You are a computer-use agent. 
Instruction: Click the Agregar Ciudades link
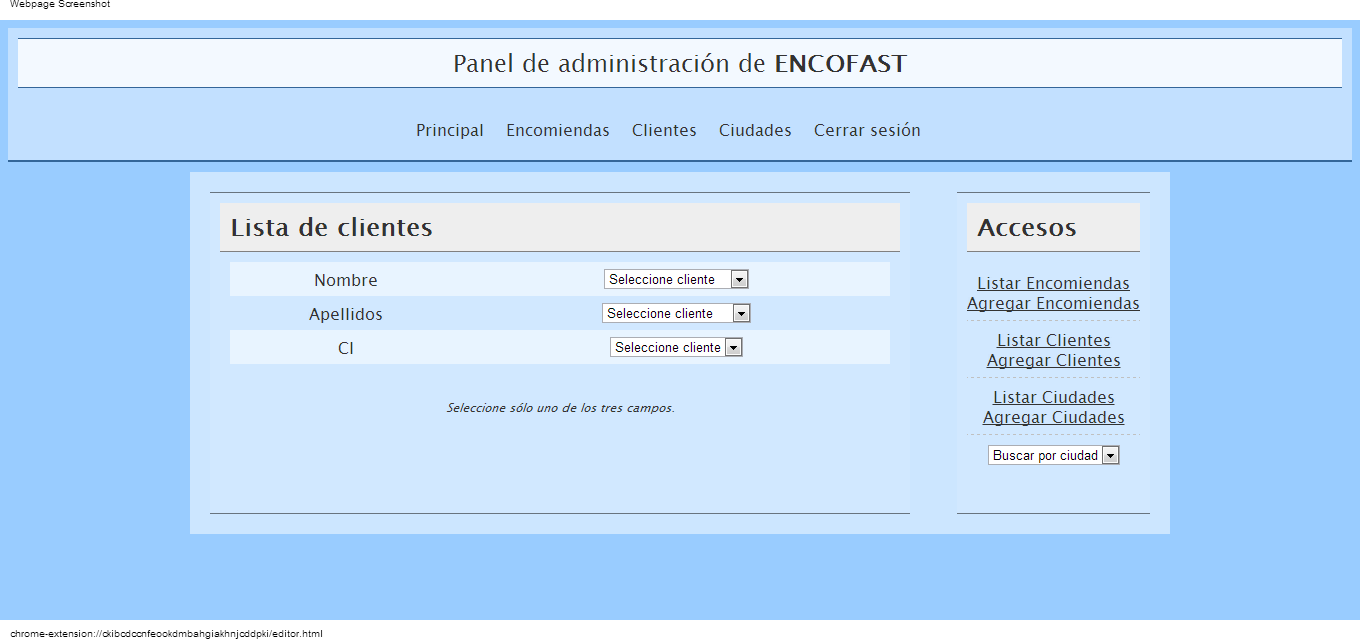1053,417
